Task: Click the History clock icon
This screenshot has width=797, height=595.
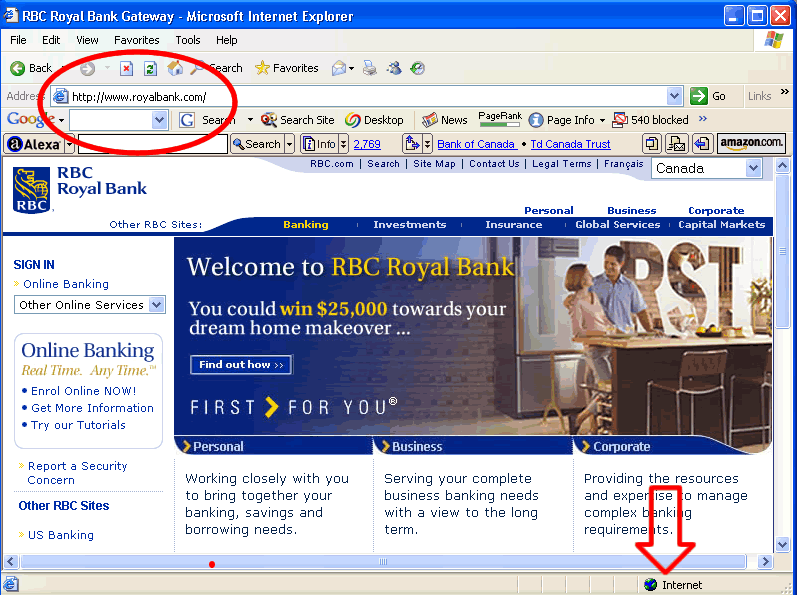Action: pyautogui.click(x=417, y=68)
